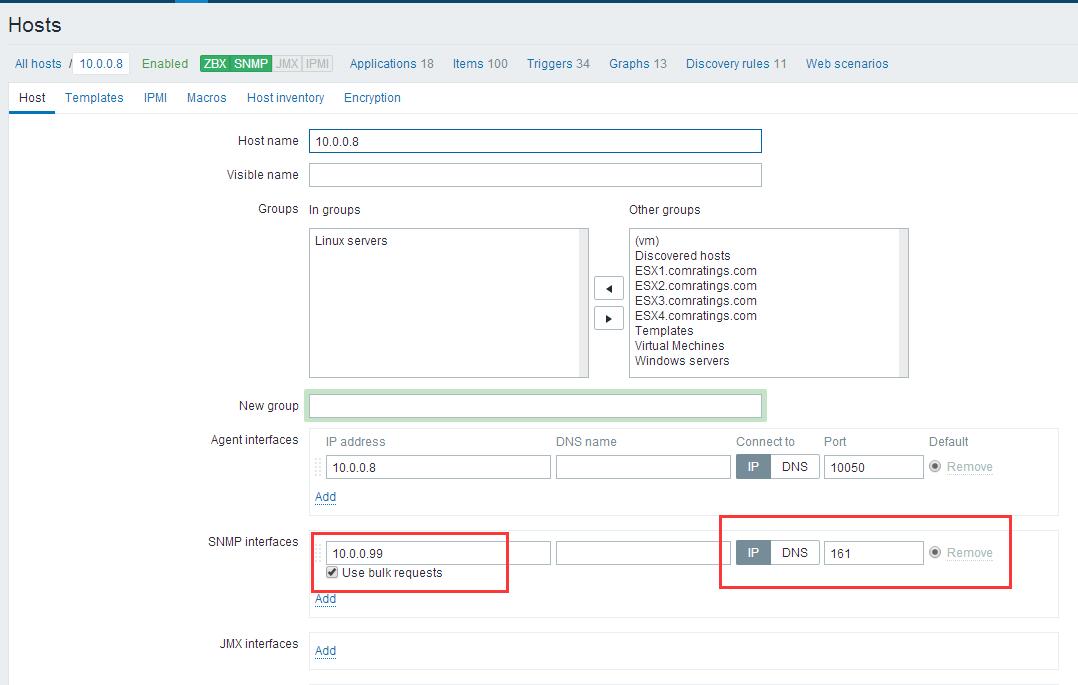1078x685 pixels.
Task: Toggle Use bulk requests checkbox
Action: (x=332, y=572)
